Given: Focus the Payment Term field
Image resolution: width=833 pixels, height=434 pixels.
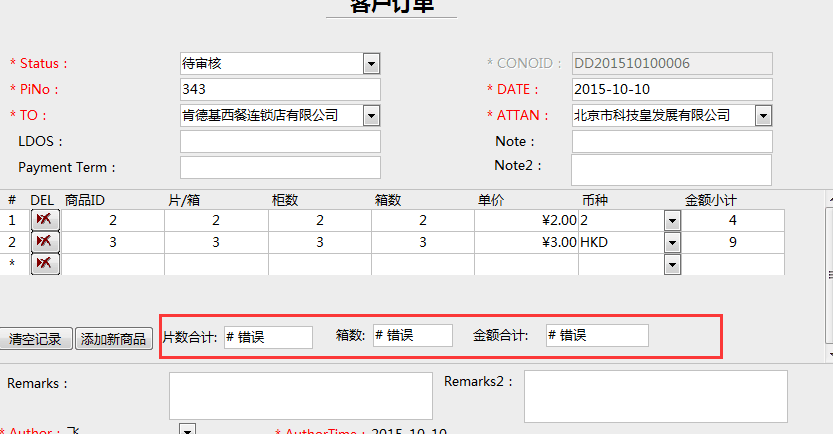Looking at the screenshot, I should [x=280, y=167].
